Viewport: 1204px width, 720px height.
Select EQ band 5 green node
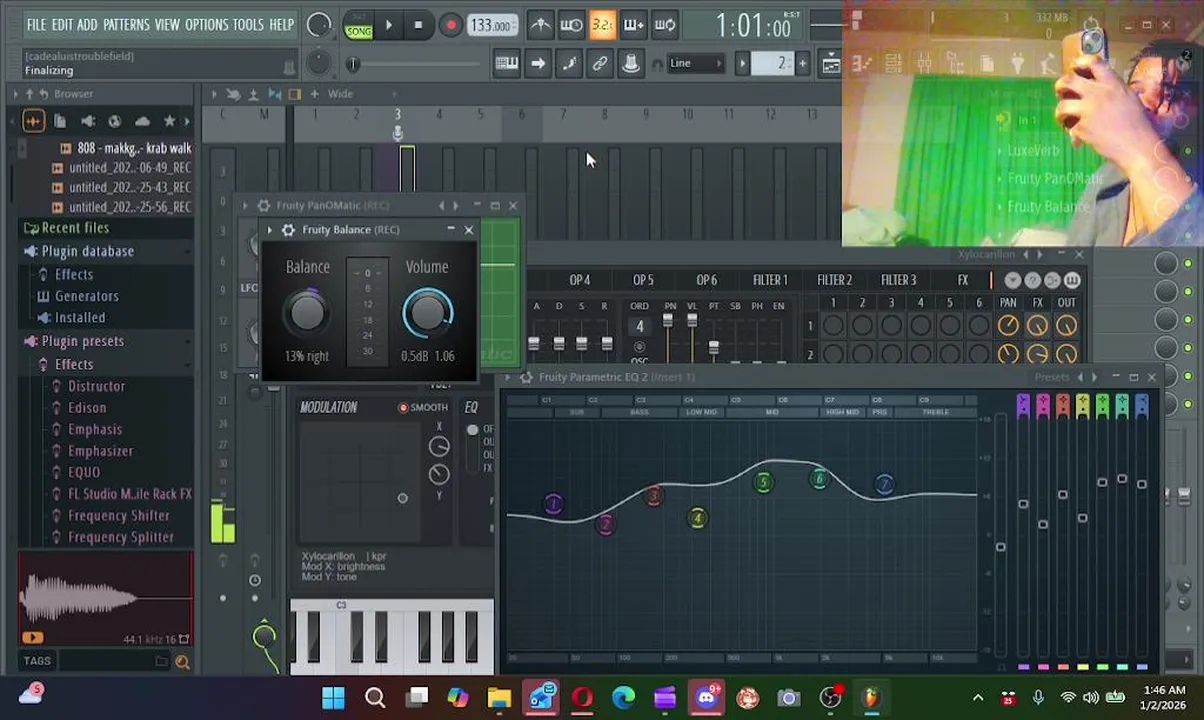tap(763, 484)
